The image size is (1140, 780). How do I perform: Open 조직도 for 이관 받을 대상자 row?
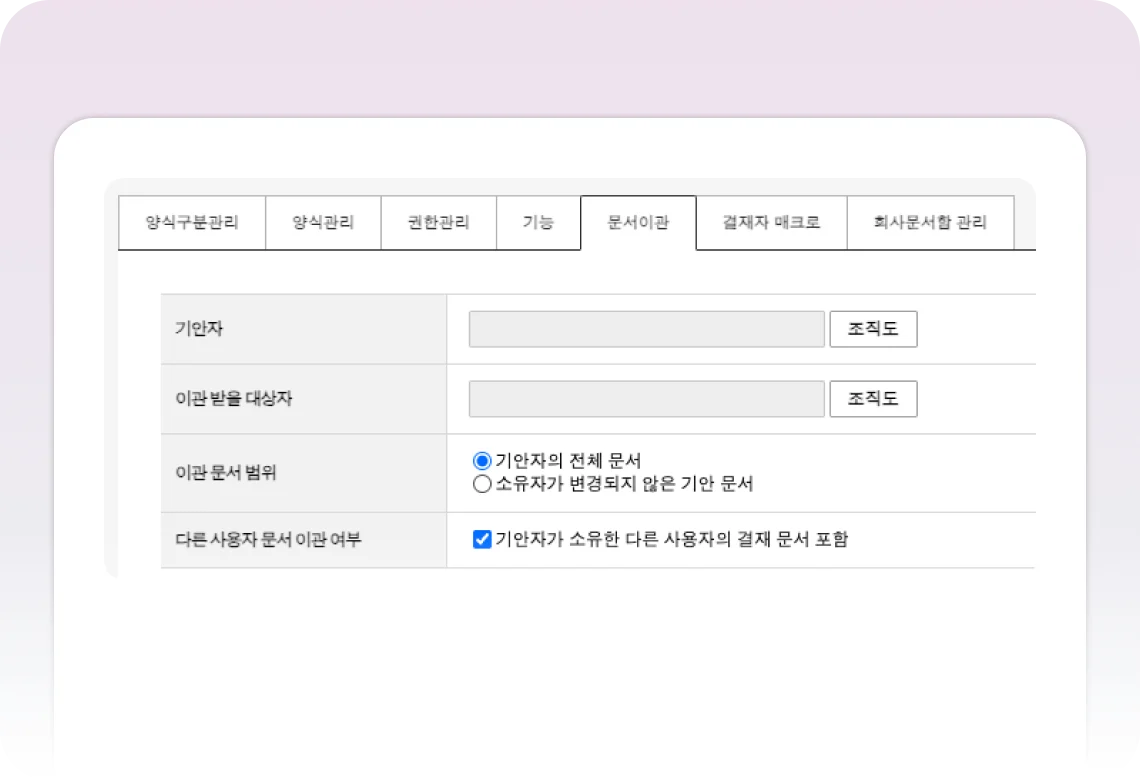[873, 399]
